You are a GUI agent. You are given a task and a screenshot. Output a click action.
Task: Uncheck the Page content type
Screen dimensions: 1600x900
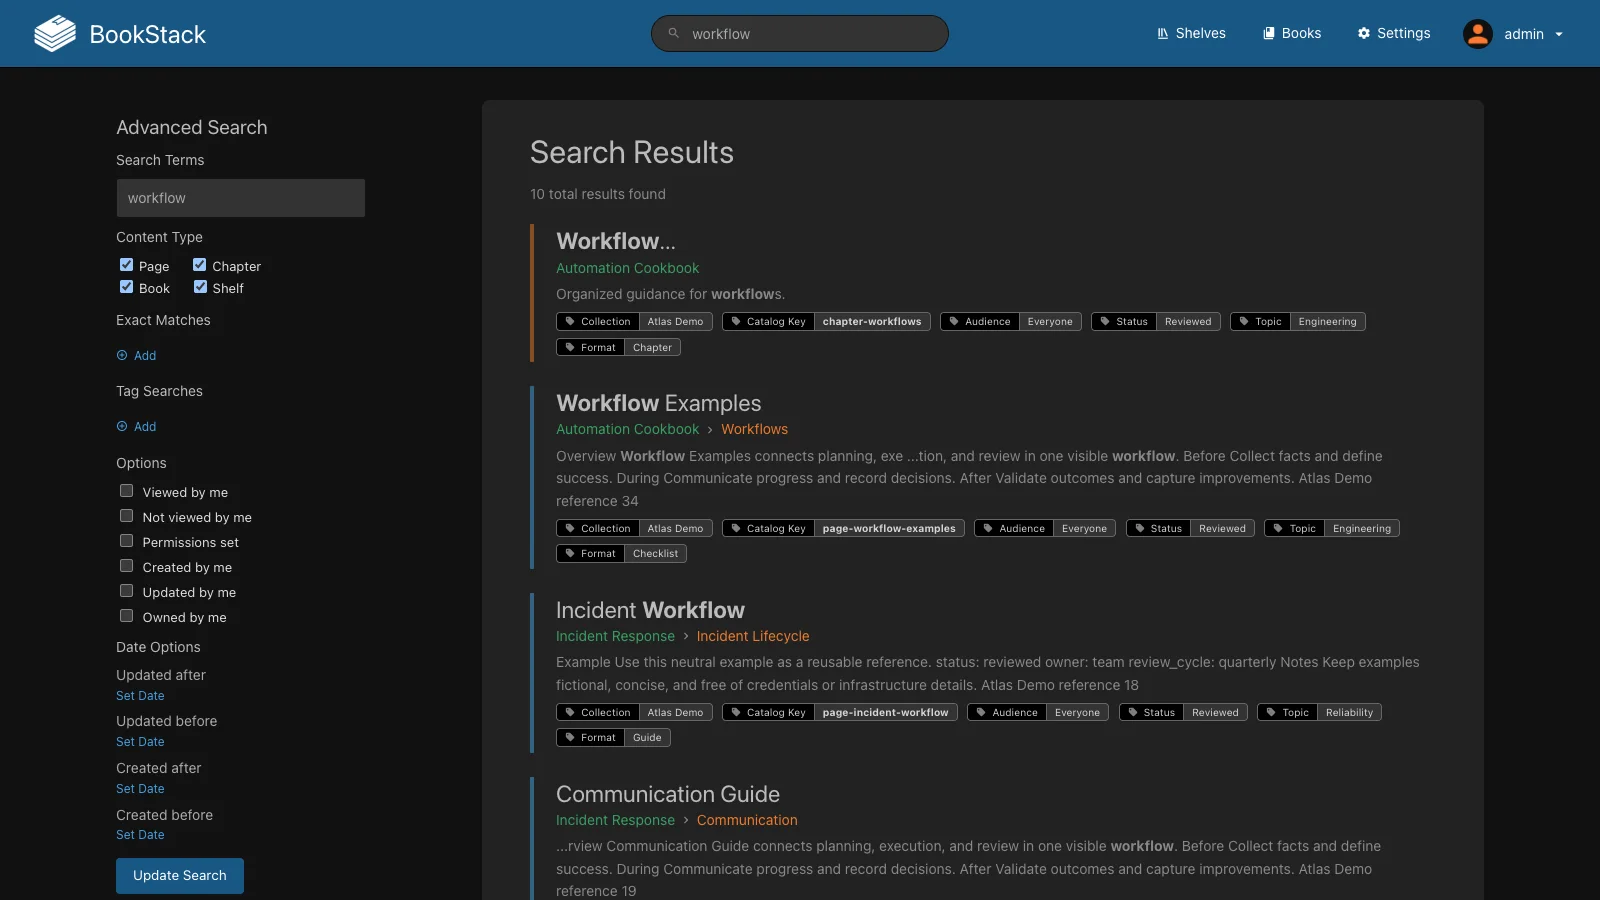pos(127,265)
